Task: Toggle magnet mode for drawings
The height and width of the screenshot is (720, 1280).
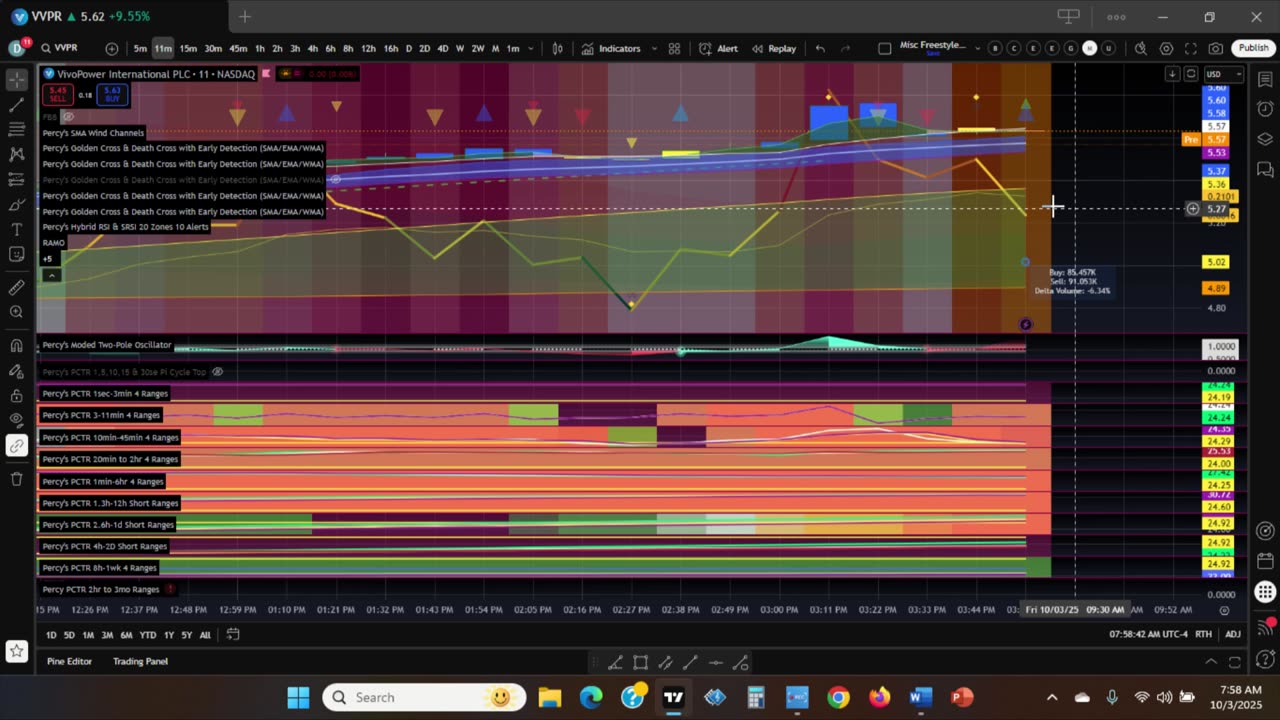Action: (16, 346)
